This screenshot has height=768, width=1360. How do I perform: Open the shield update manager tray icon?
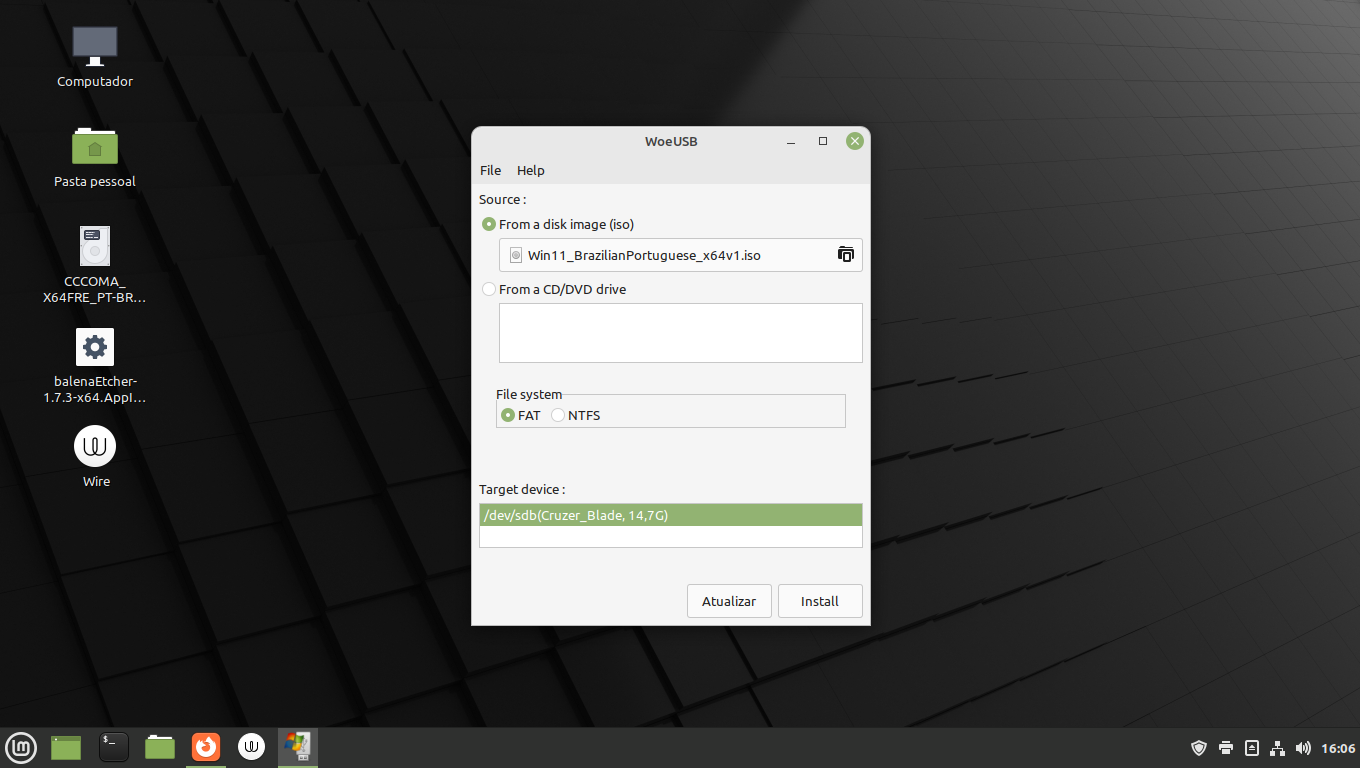pyautogui.click(x=1200, y=748)
